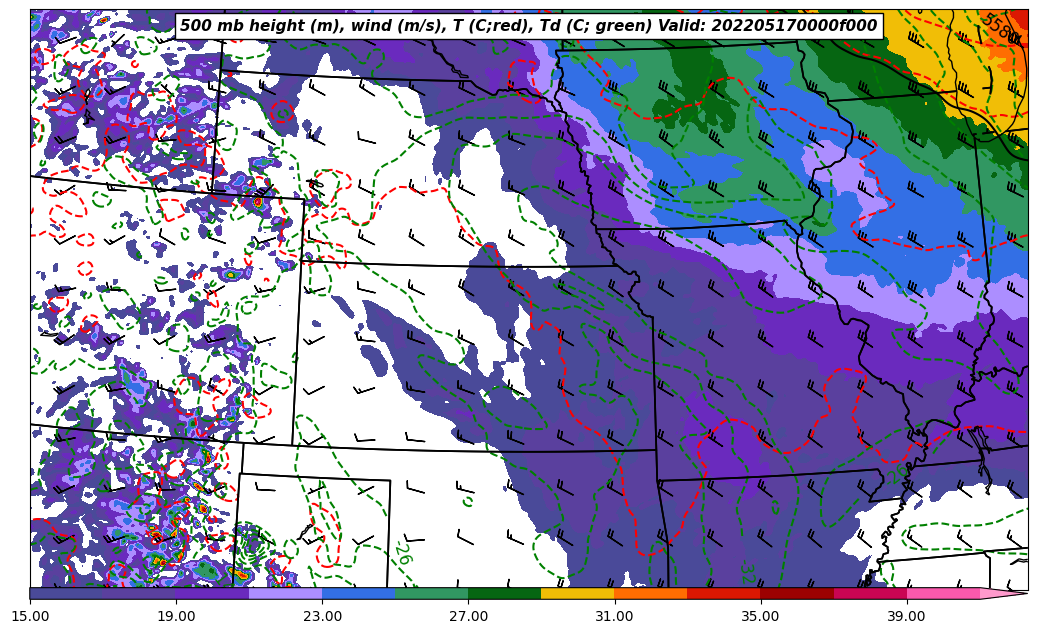Click the medium green colorbar segment
The width and height of the screenshot is (1037, 633).
pos(431,593)
